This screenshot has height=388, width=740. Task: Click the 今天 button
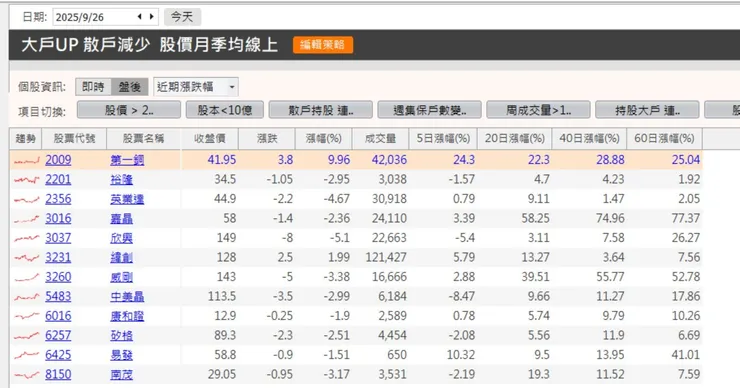(x=182, y=17)
